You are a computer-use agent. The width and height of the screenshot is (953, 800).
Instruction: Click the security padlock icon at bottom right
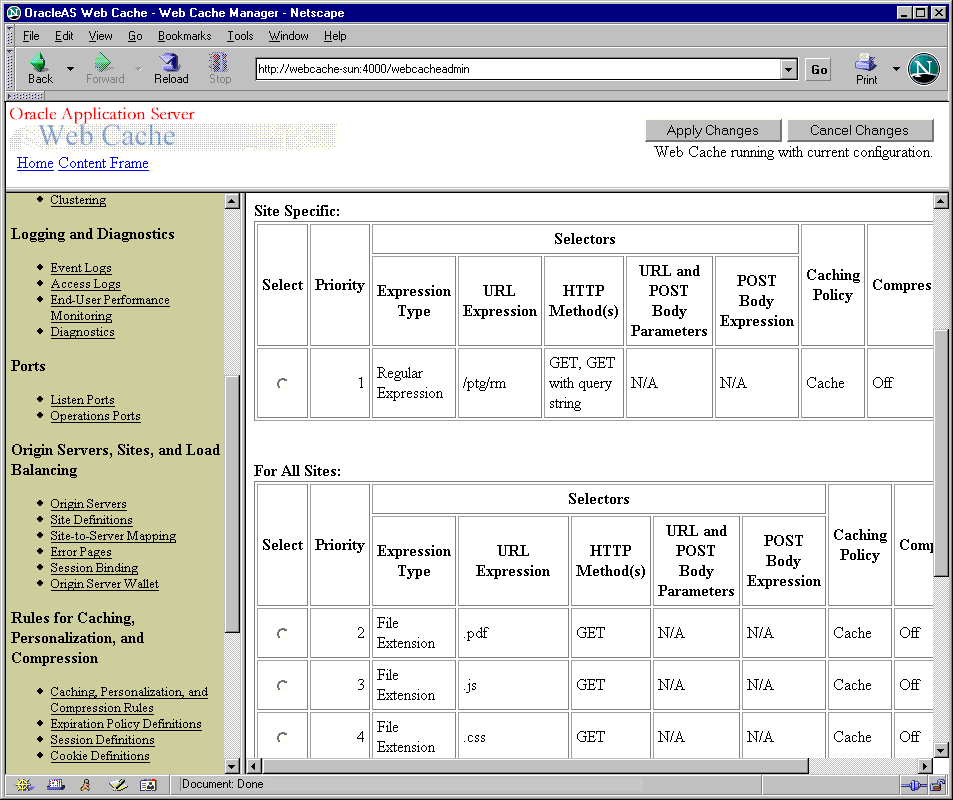click(936, 786)
